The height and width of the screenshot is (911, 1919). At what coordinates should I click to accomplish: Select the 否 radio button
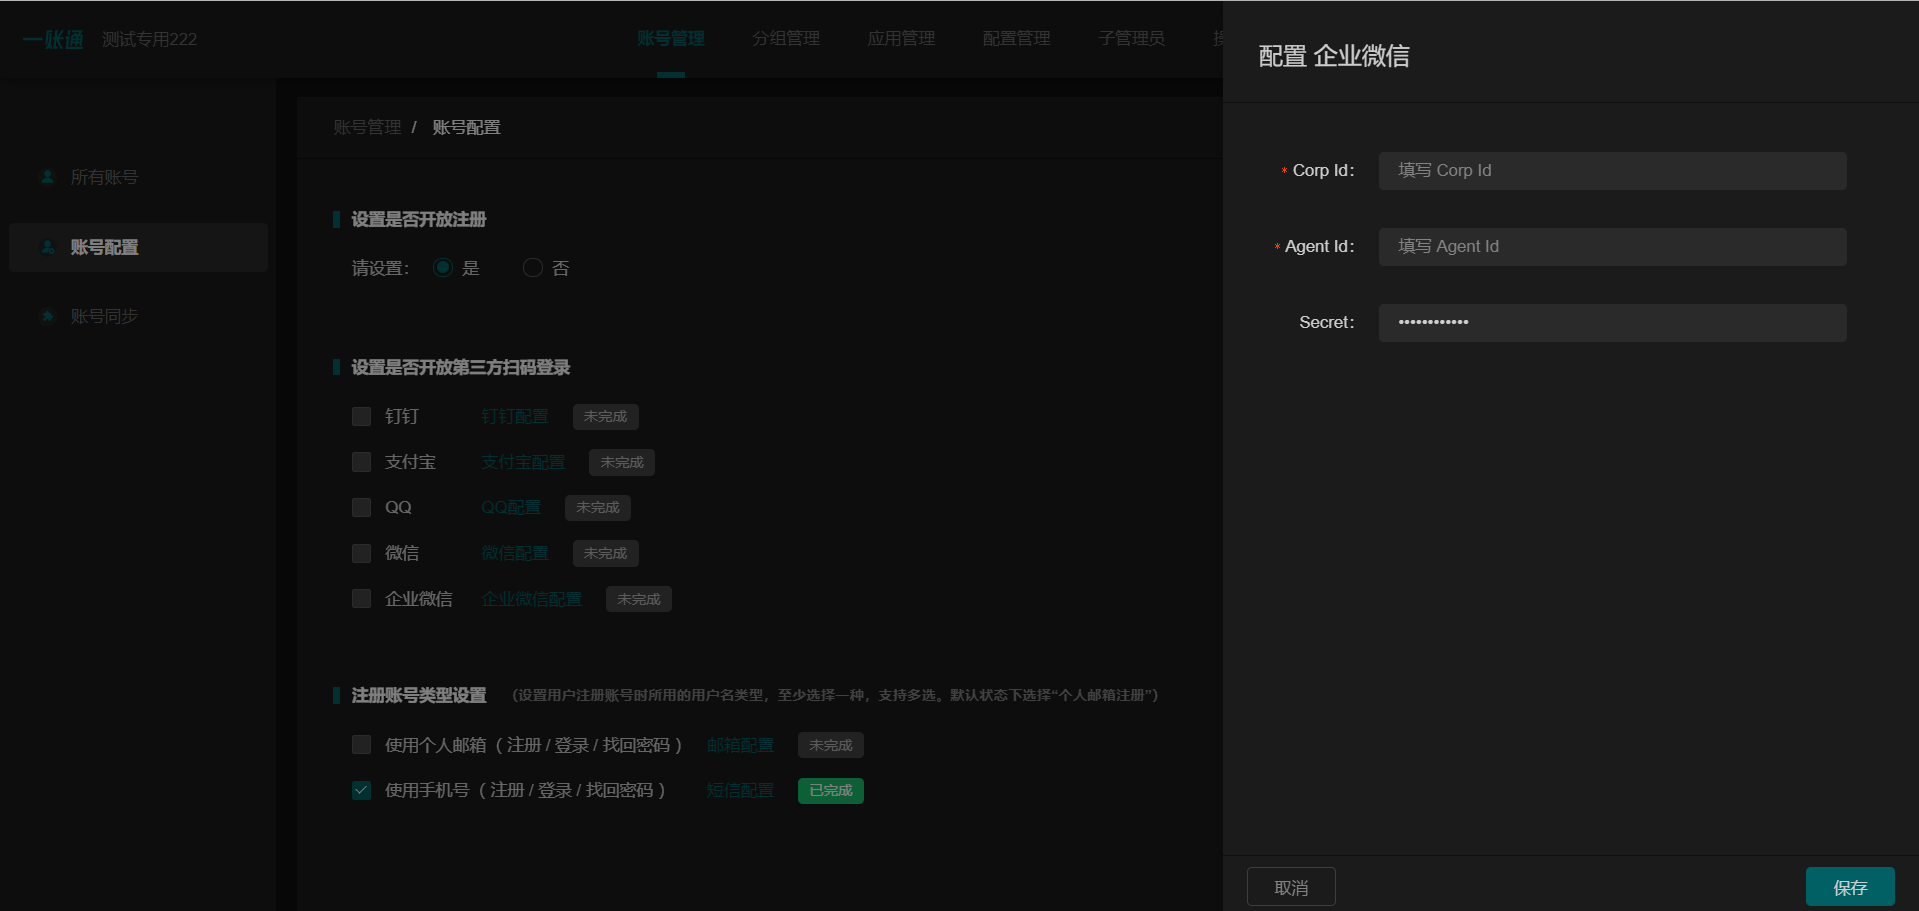(532, 267)
